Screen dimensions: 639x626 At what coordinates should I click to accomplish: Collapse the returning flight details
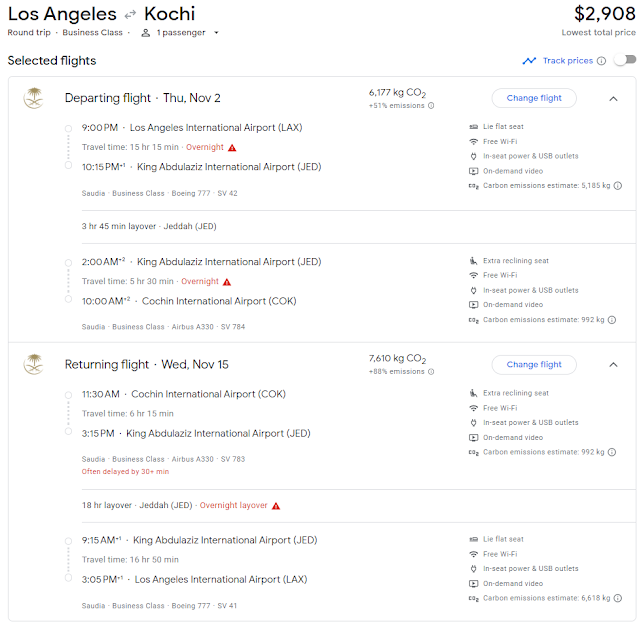pyautogui.click(x=613, y=365)
